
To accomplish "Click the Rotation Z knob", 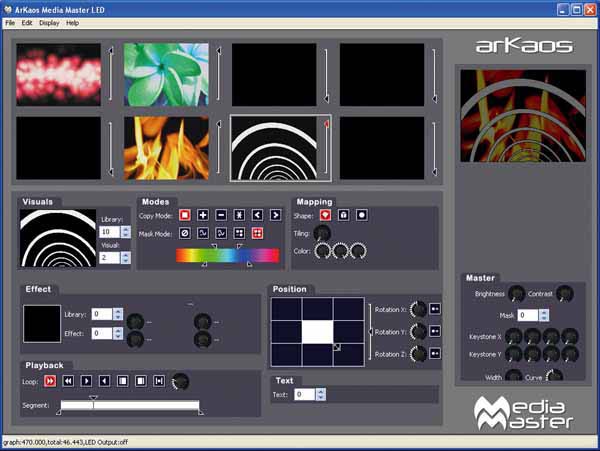I will [x=418, y=354].
